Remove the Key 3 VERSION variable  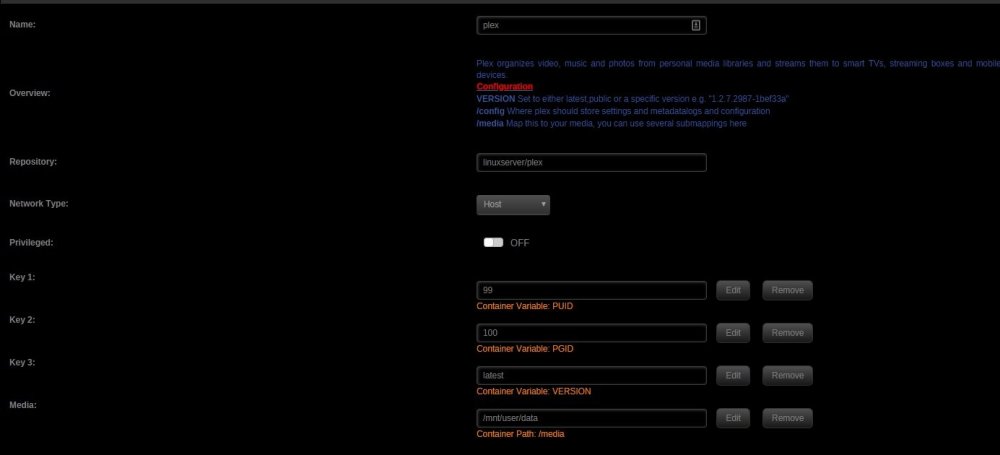(788, 375)
